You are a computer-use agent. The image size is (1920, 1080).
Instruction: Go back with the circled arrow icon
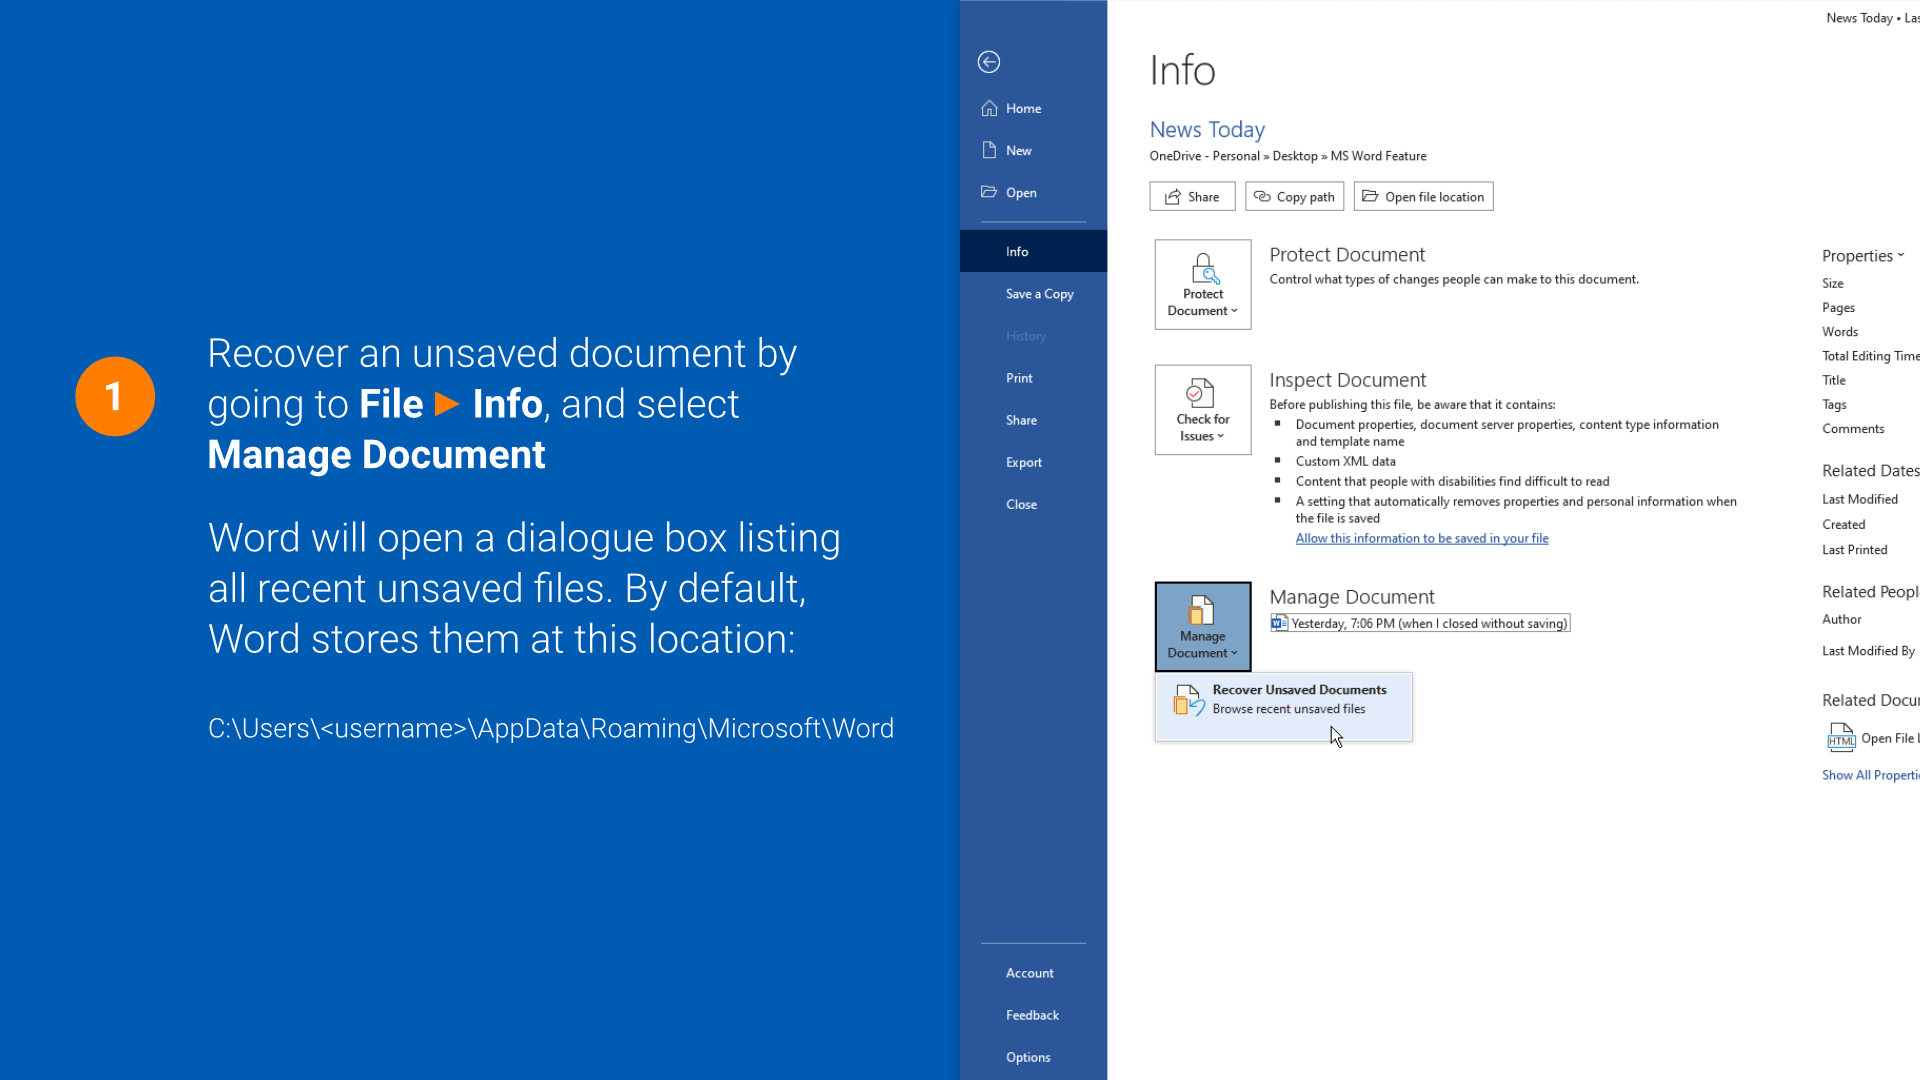pos(989,62)
